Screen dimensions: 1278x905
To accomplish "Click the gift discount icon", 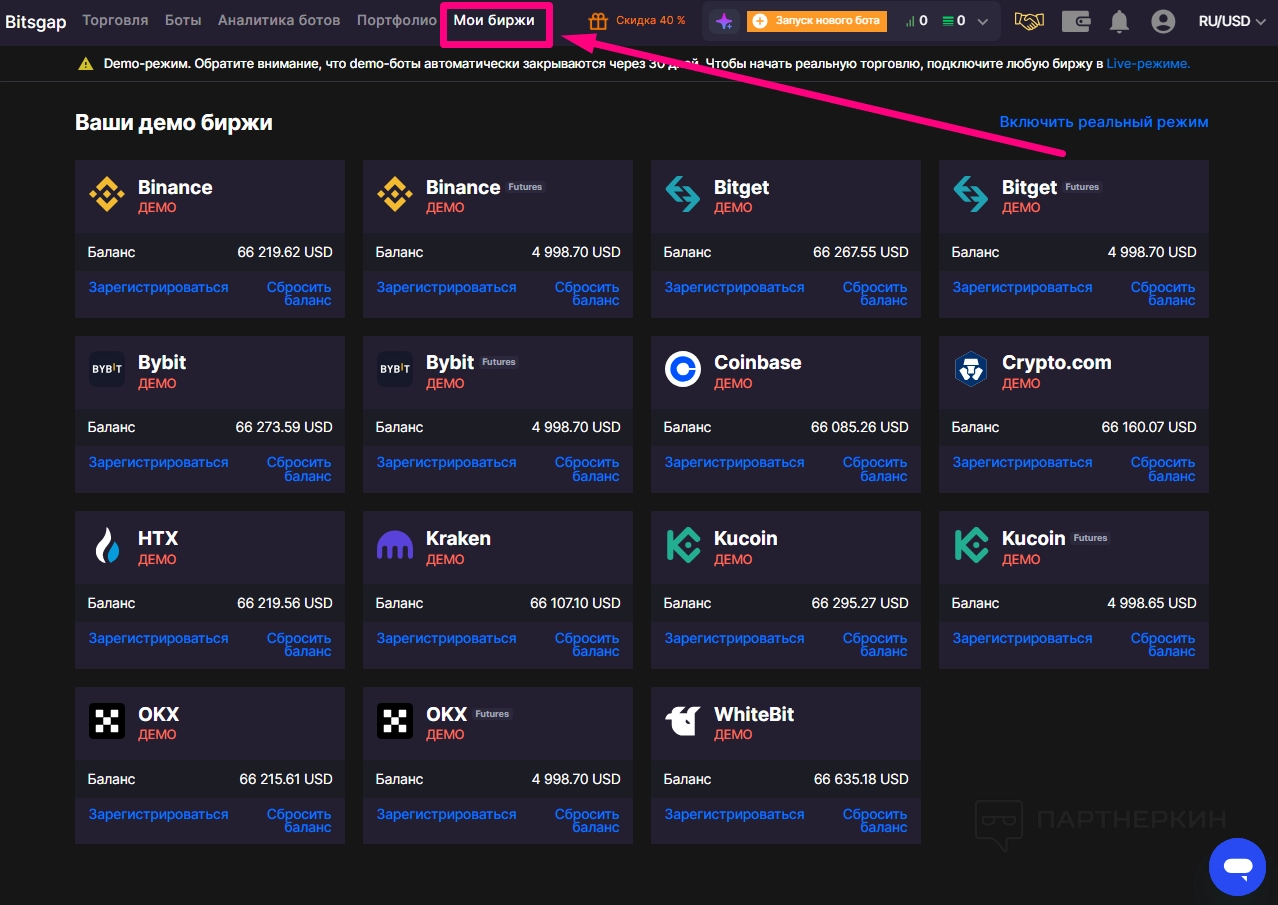I will pos(598,20).
